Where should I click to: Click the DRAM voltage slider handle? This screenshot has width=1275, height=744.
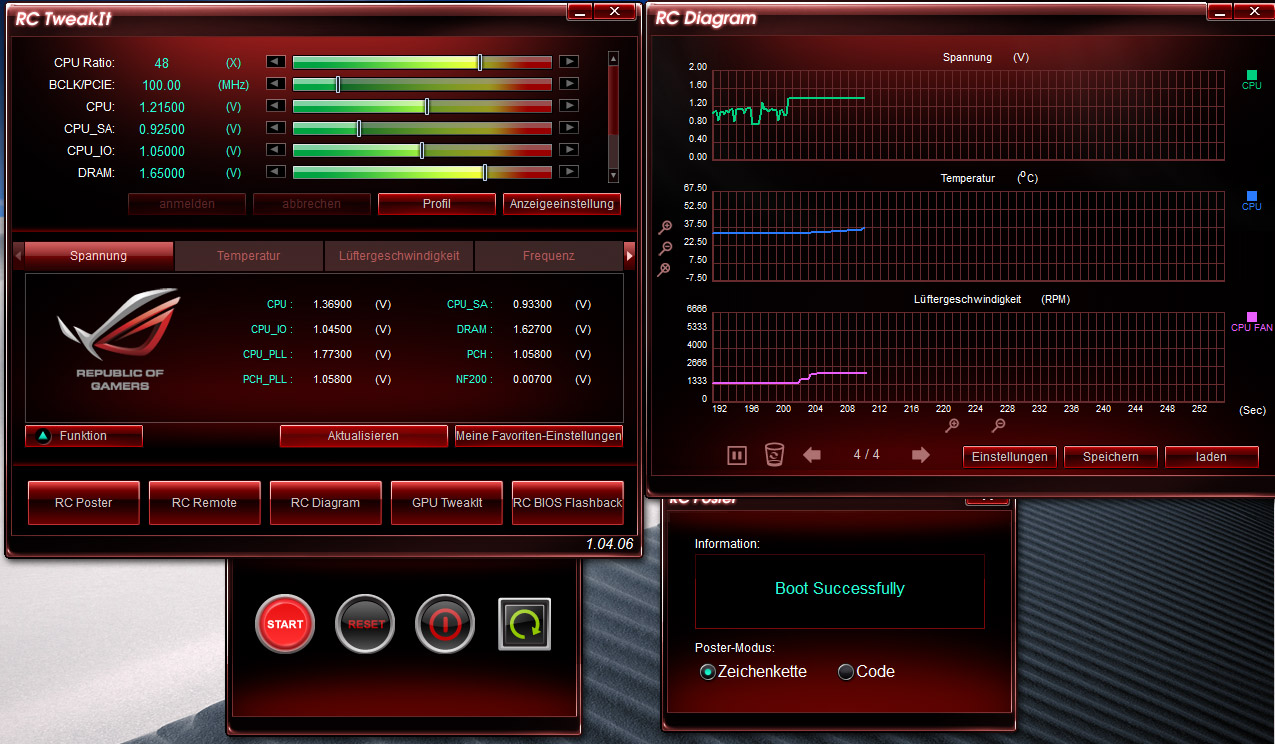click(x=485, y=172)
